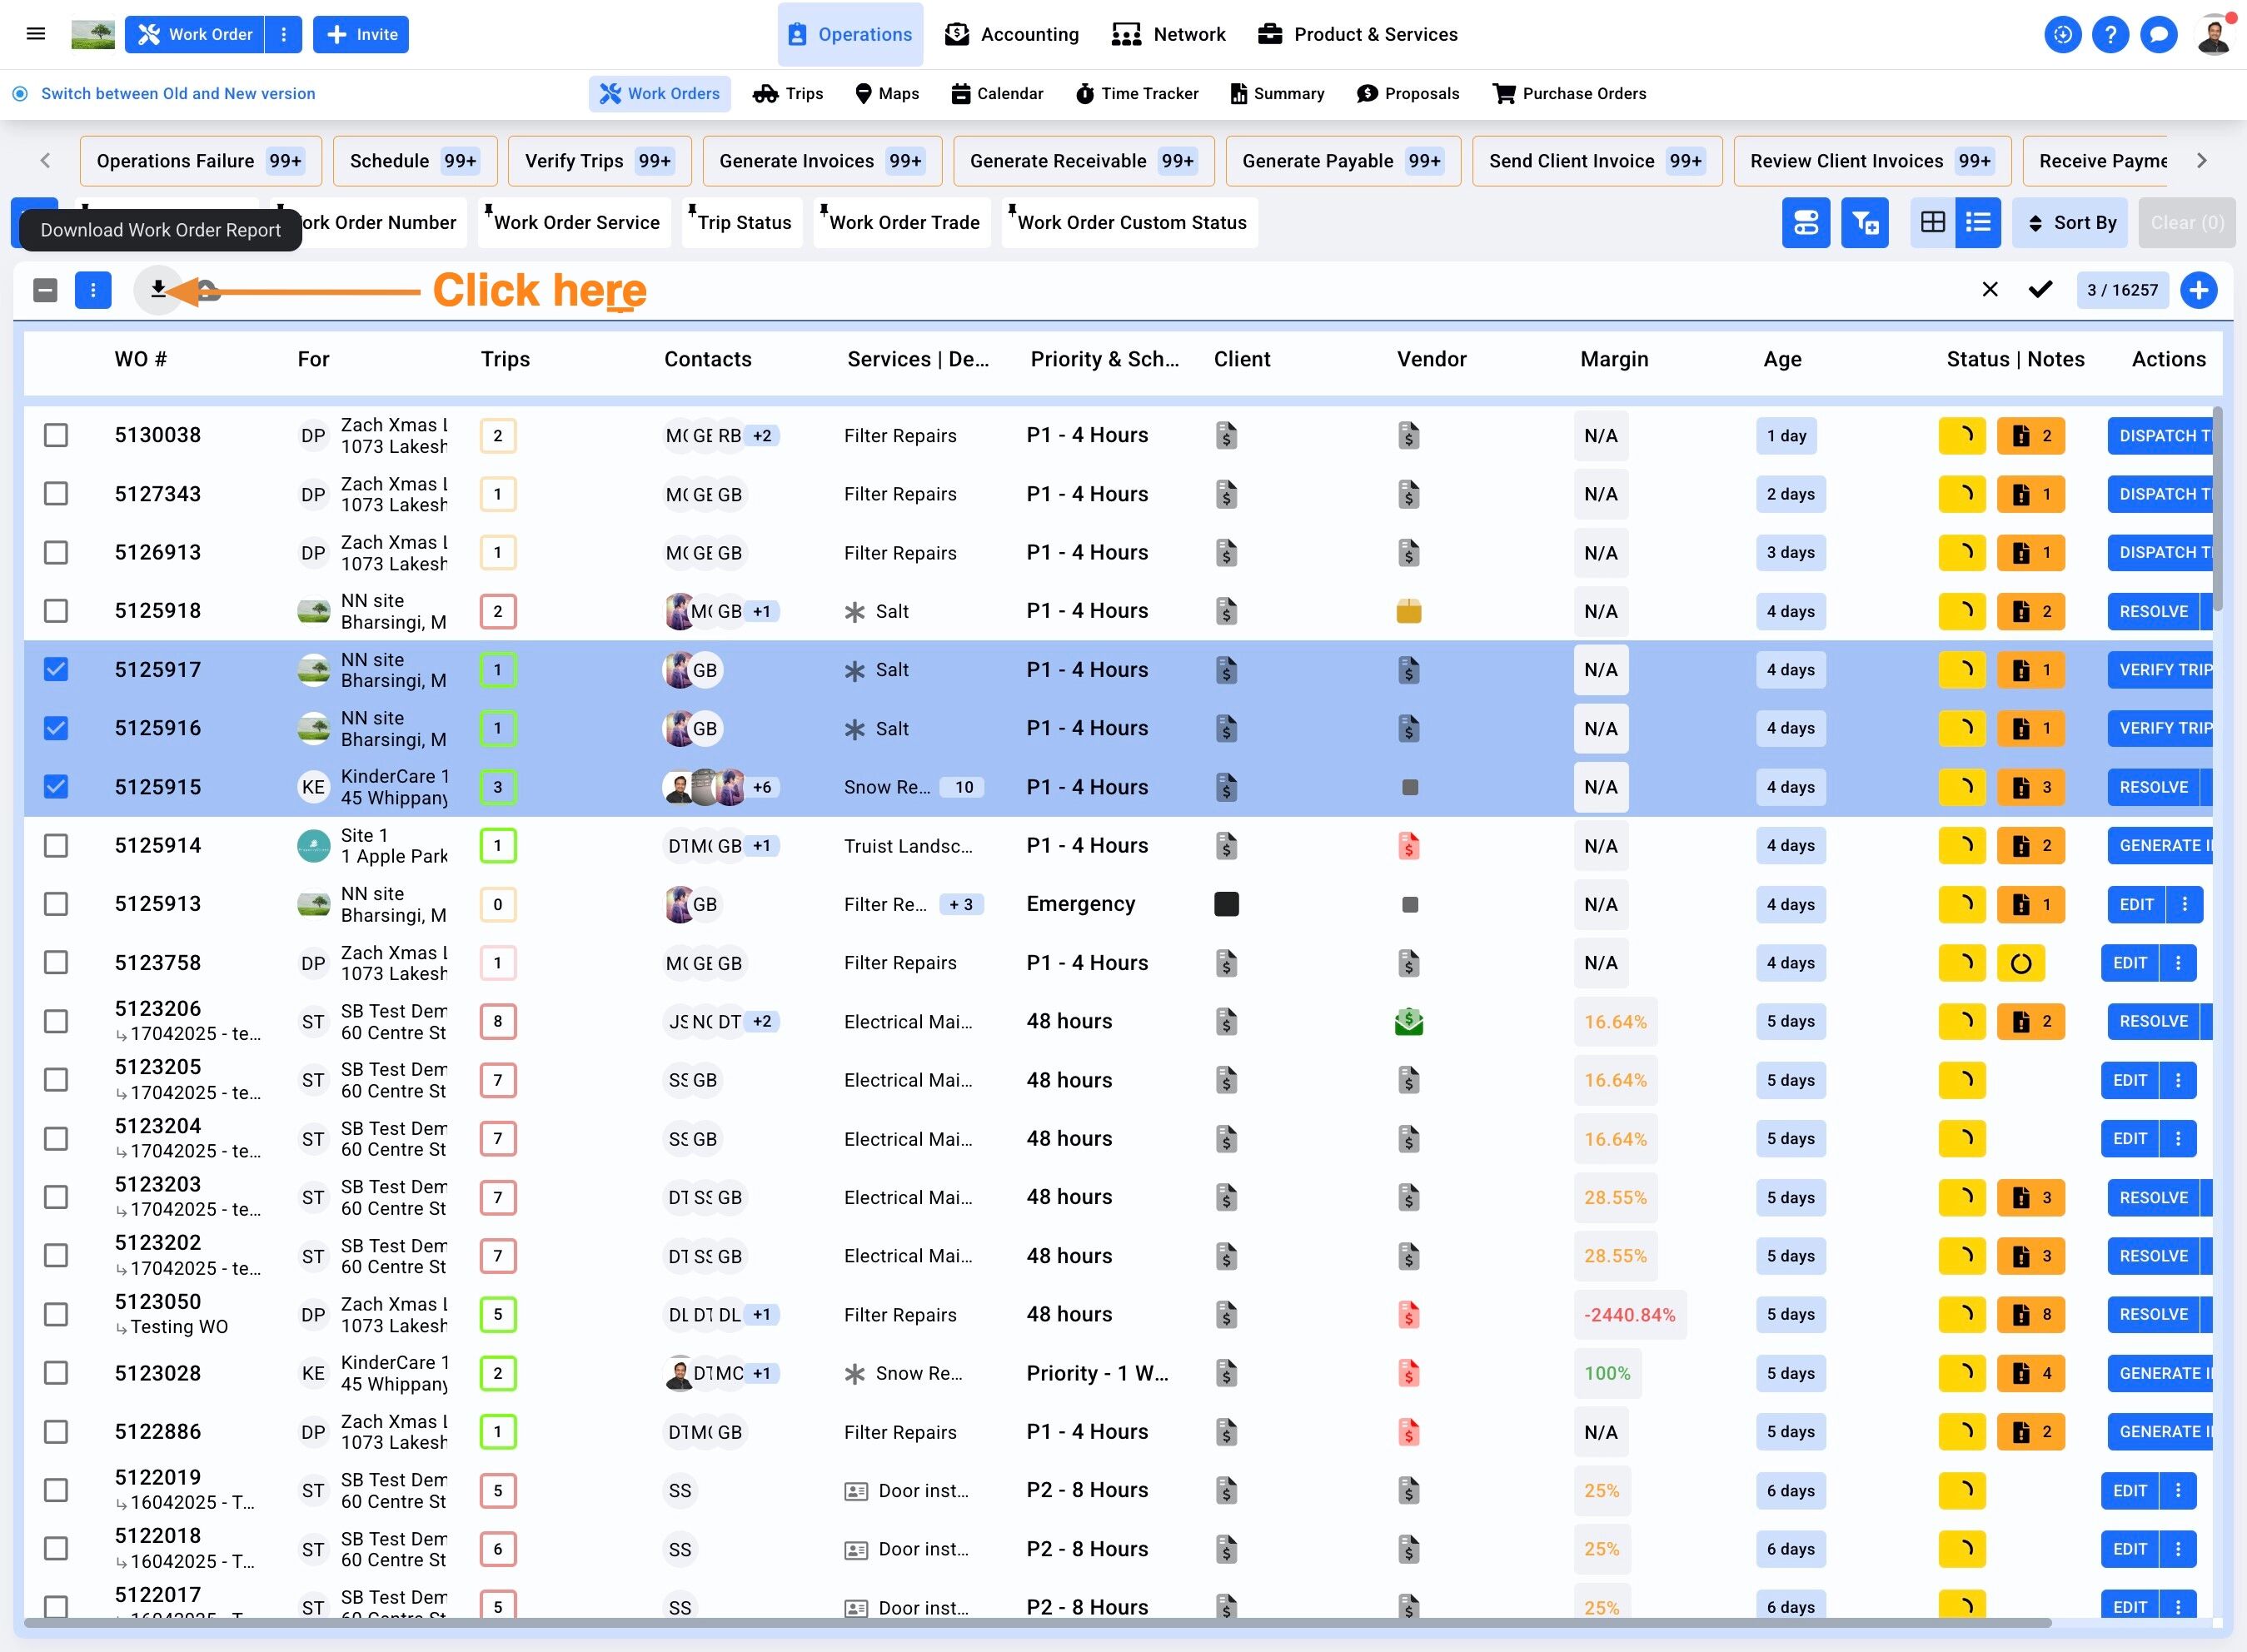Click RESOLVE for work order 5125918
The height and width of the screenshot is (1652, 2247).
click(2152, 611)
